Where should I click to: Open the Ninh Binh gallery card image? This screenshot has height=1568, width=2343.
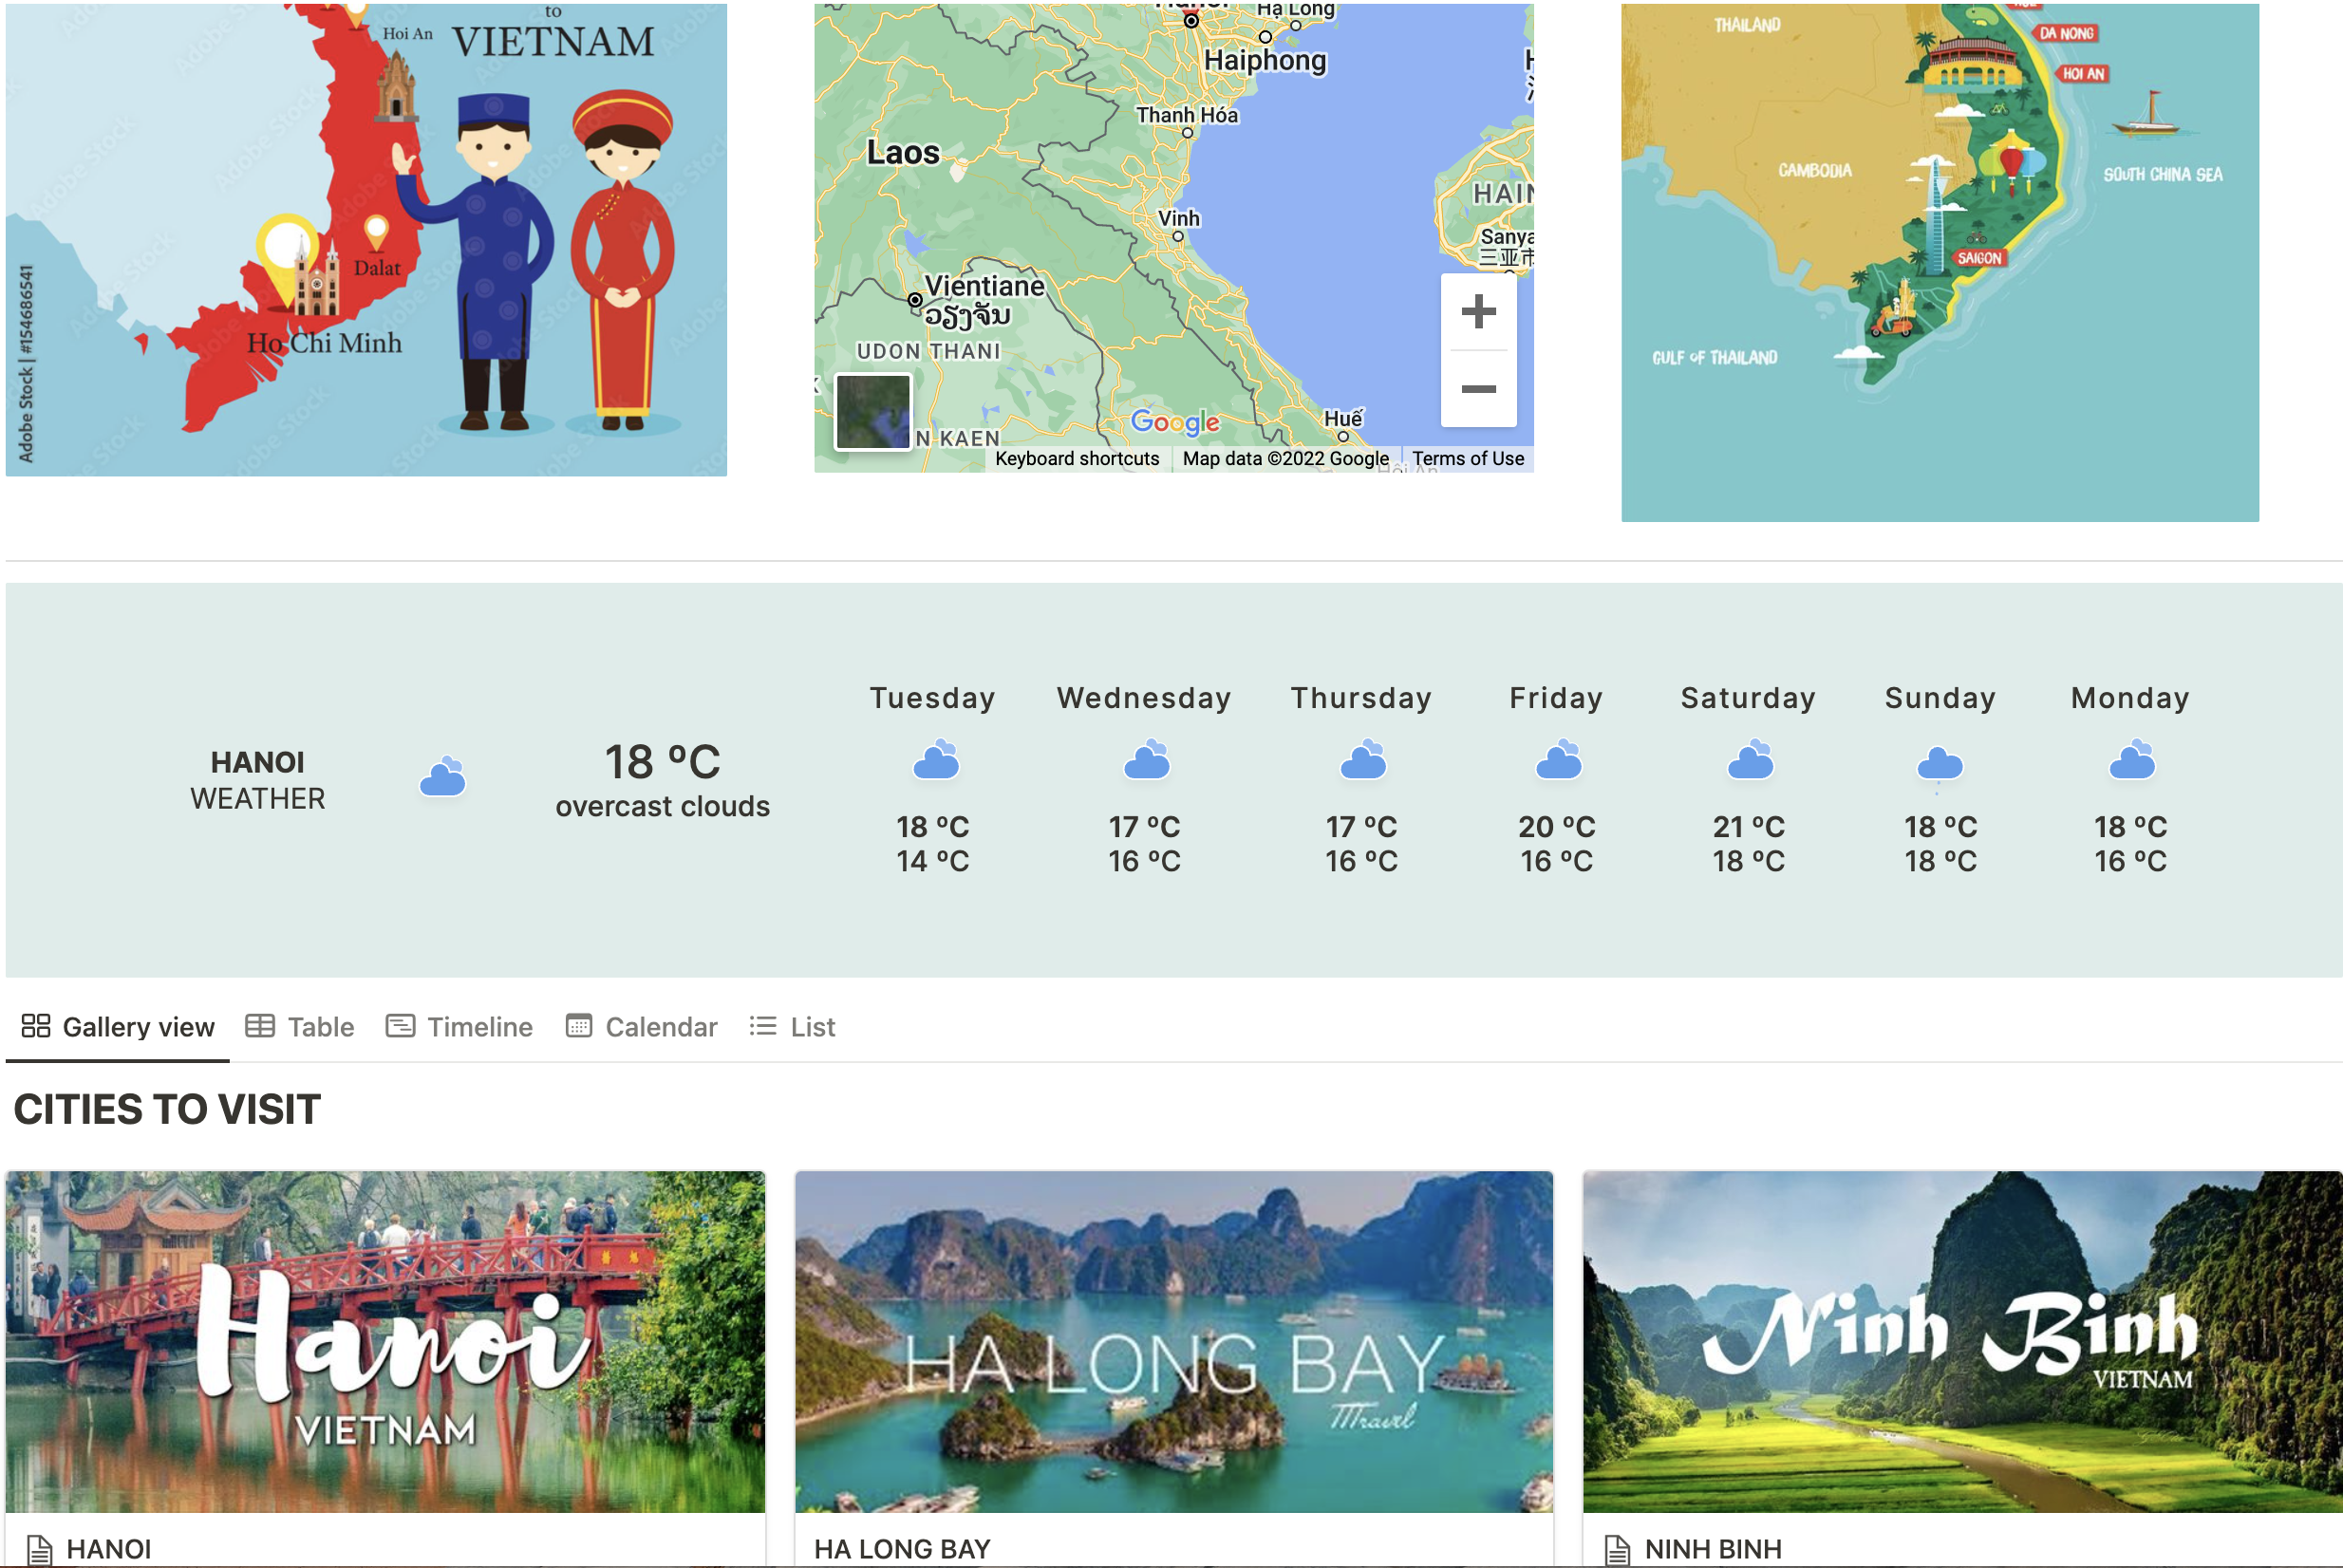(x=1961, y=1341)
